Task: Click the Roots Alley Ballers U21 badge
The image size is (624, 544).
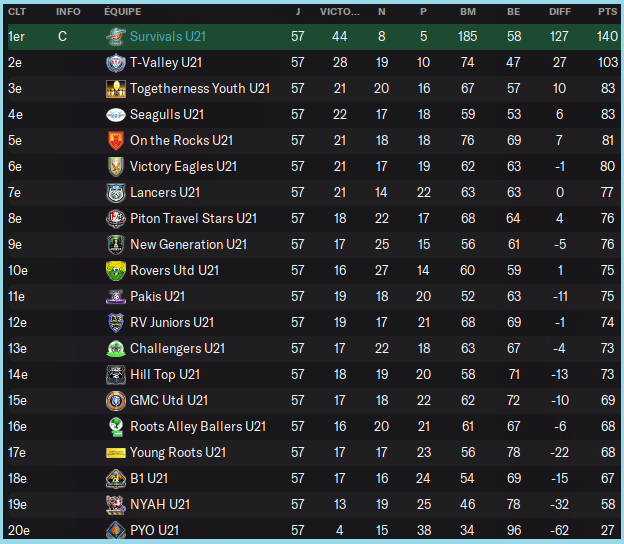Action: pyautogui.click(x=116, y=426)
